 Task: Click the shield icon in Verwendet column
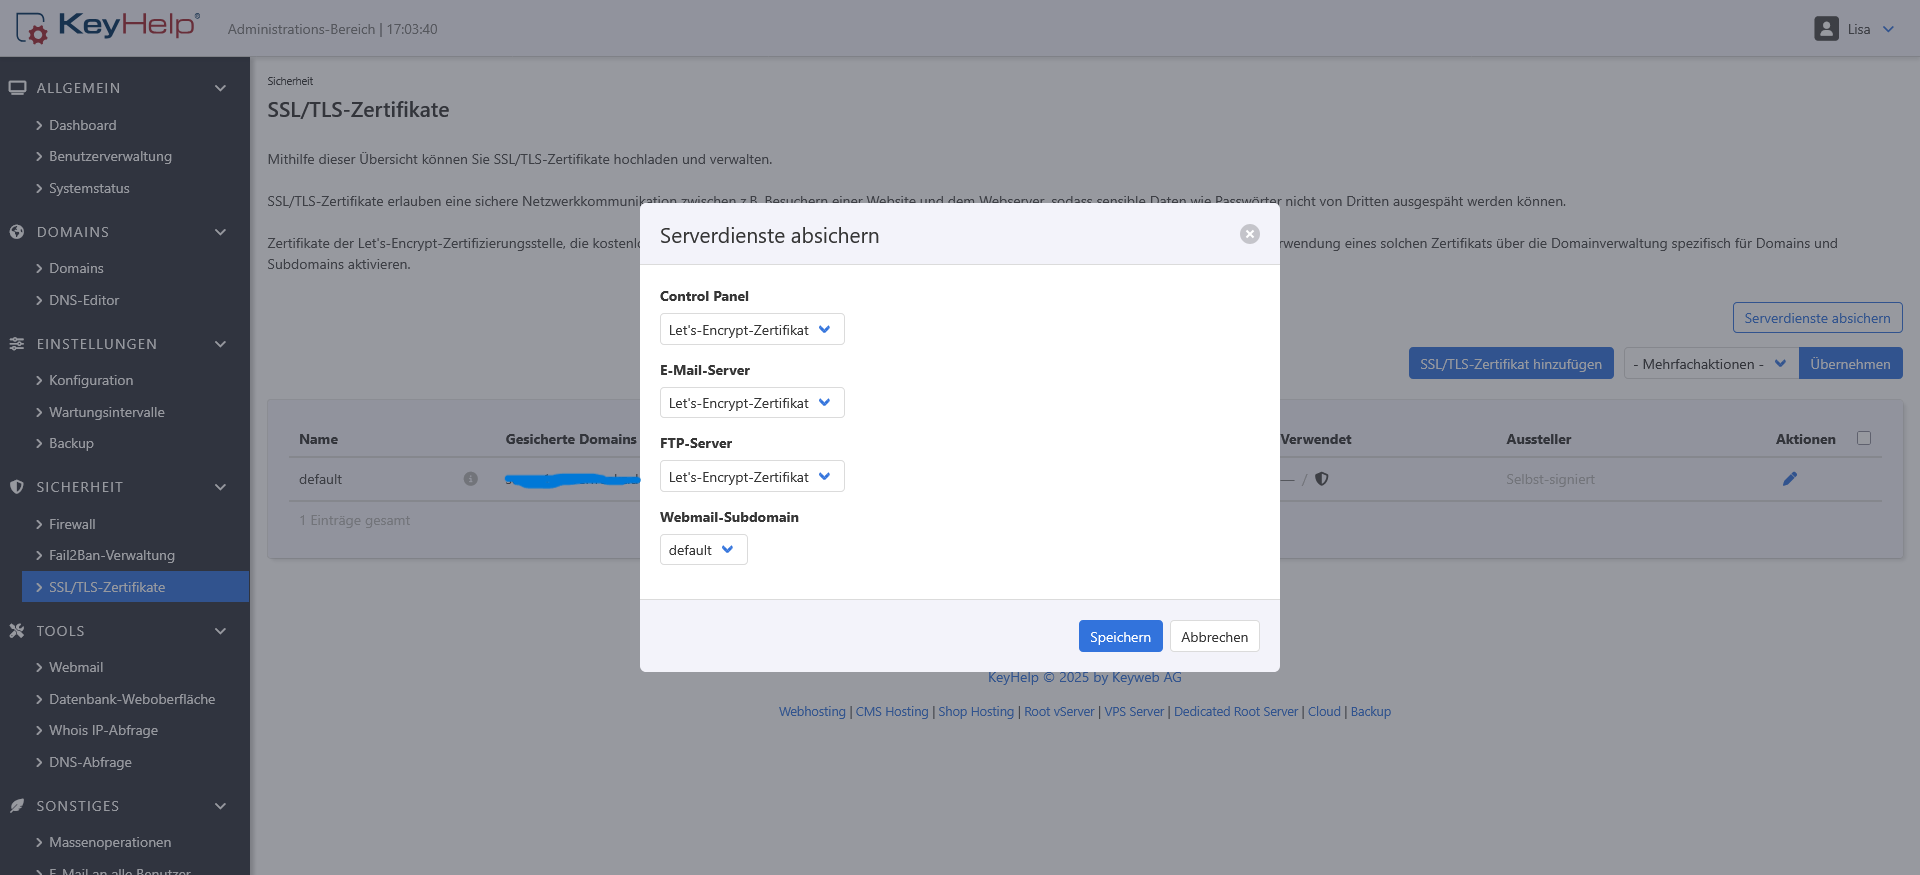(x=1321, y=479)
